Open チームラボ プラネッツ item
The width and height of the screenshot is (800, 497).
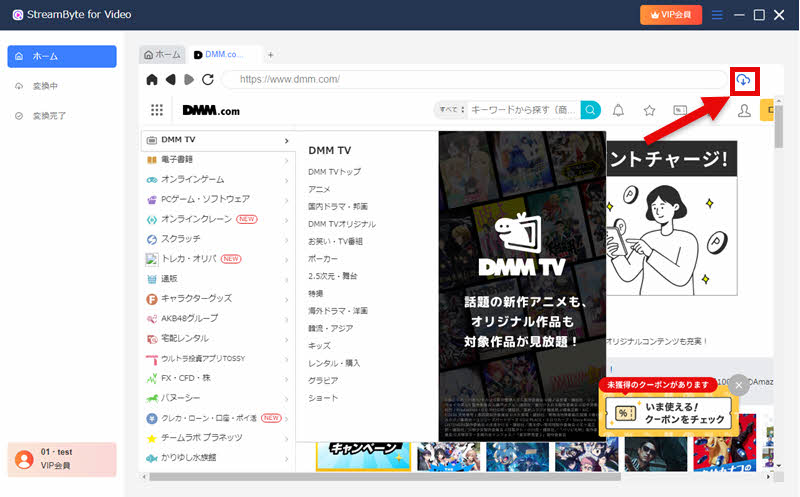pos(217,438)
